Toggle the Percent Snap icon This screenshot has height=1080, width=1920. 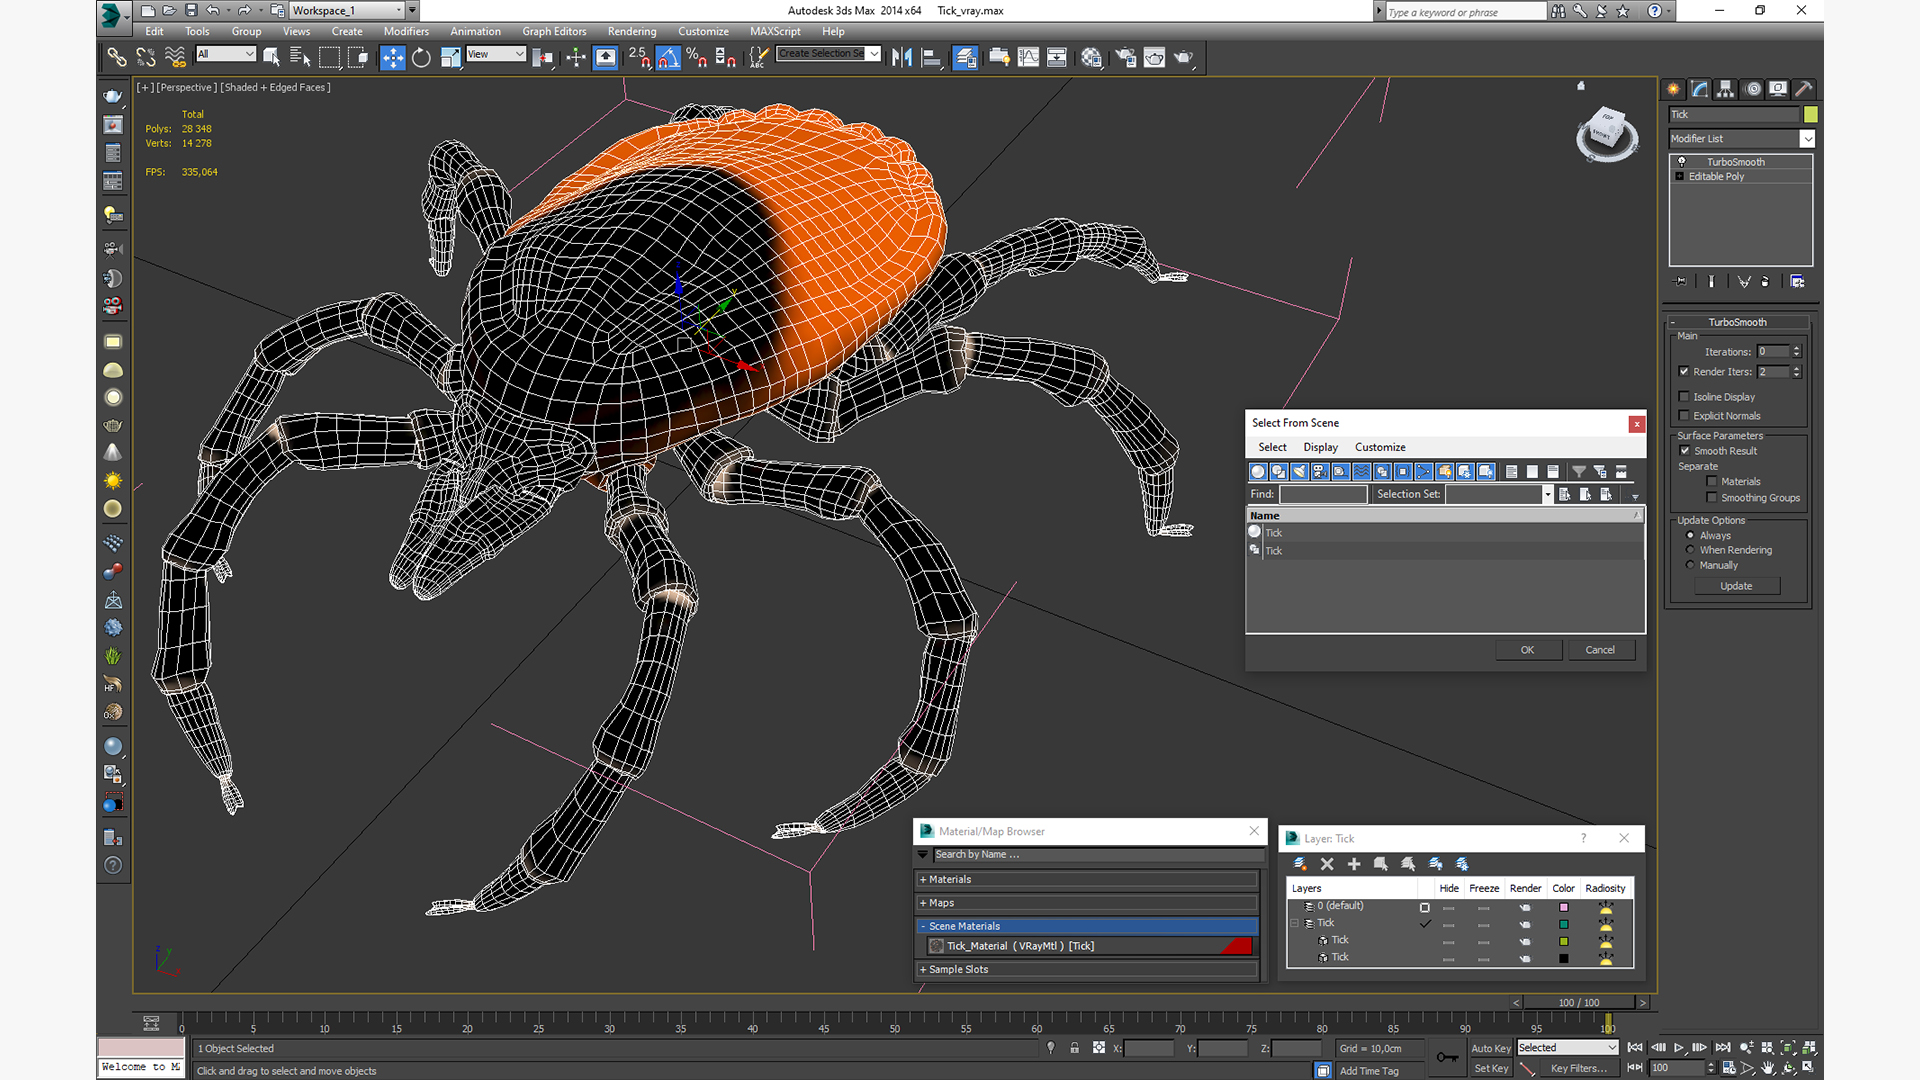click(697, 58)
